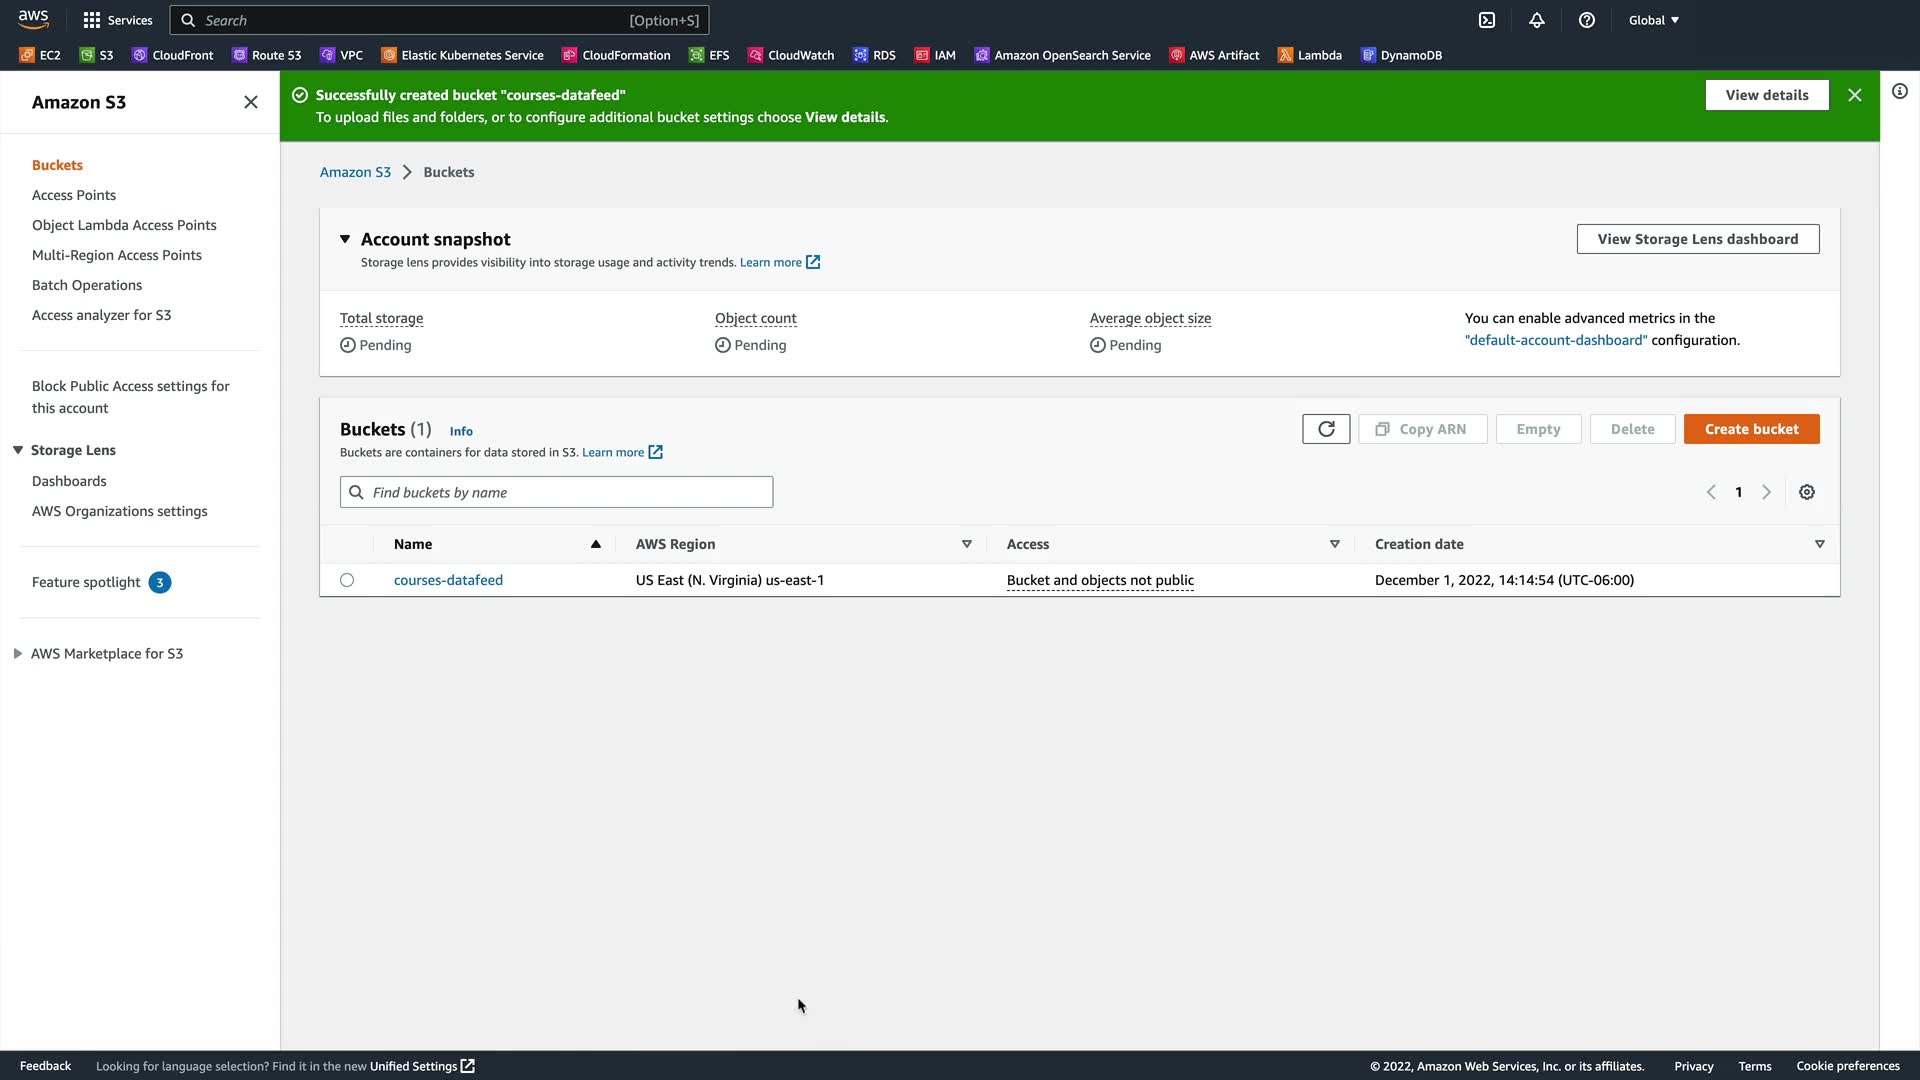Viewport: 1920px width, 1080px height.
Task: Click the help question mark icon
Action: (x=1587, y=20)
